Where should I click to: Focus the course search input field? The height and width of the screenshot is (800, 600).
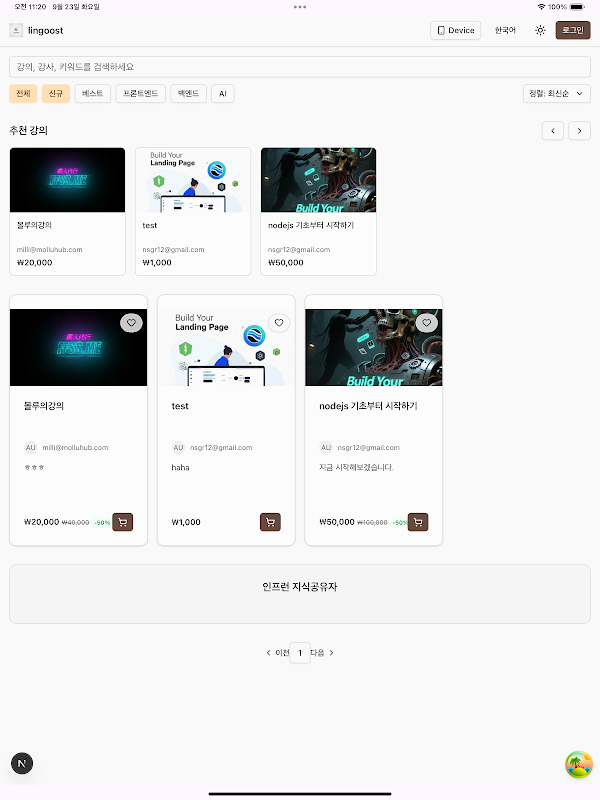[300, 67]
